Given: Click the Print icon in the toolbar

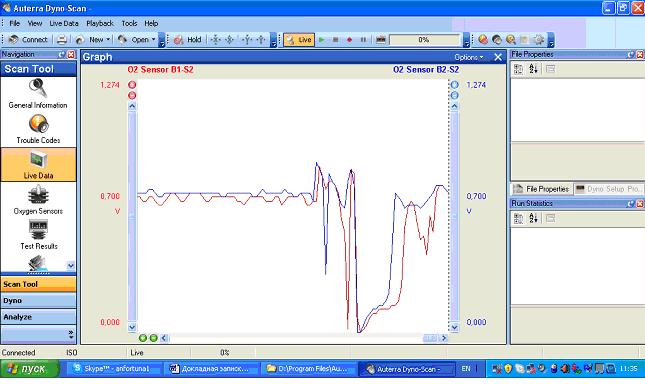Looking at the screenshot, I should (62, 39).
